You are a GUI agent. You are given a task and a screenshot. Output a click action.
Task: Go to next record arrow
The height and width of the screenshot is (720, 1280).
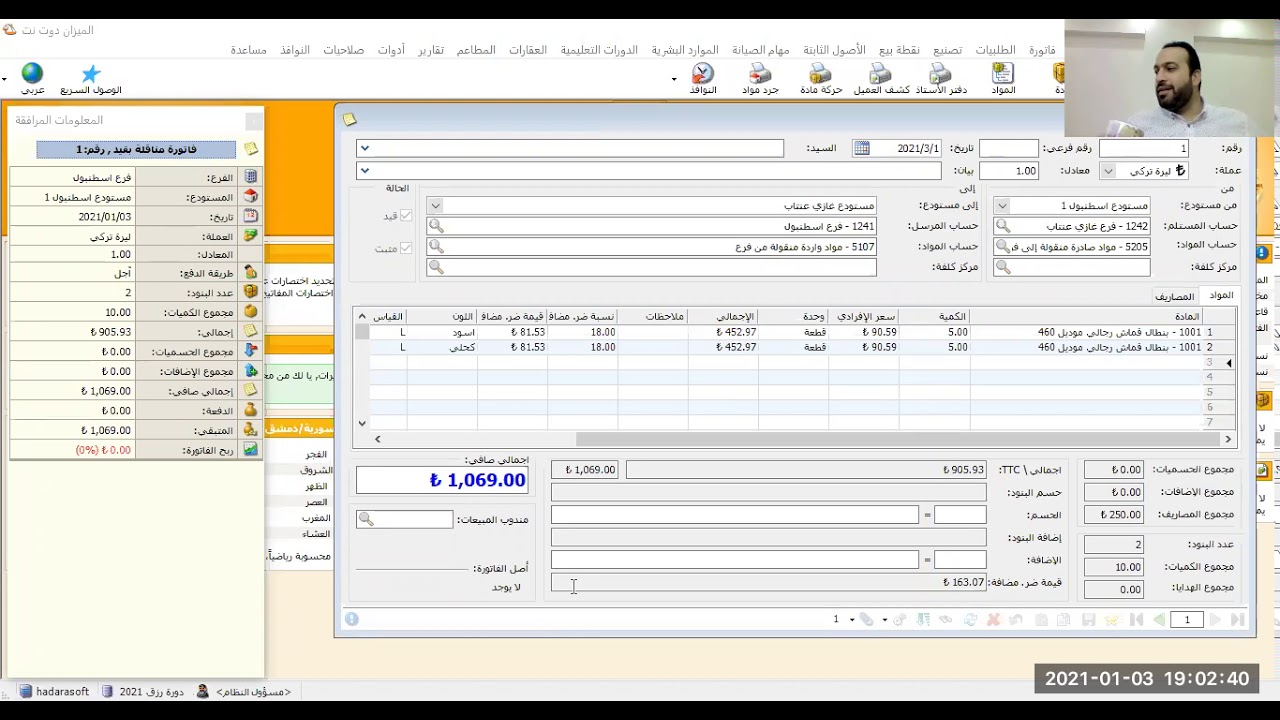[x=1216, y=620]
